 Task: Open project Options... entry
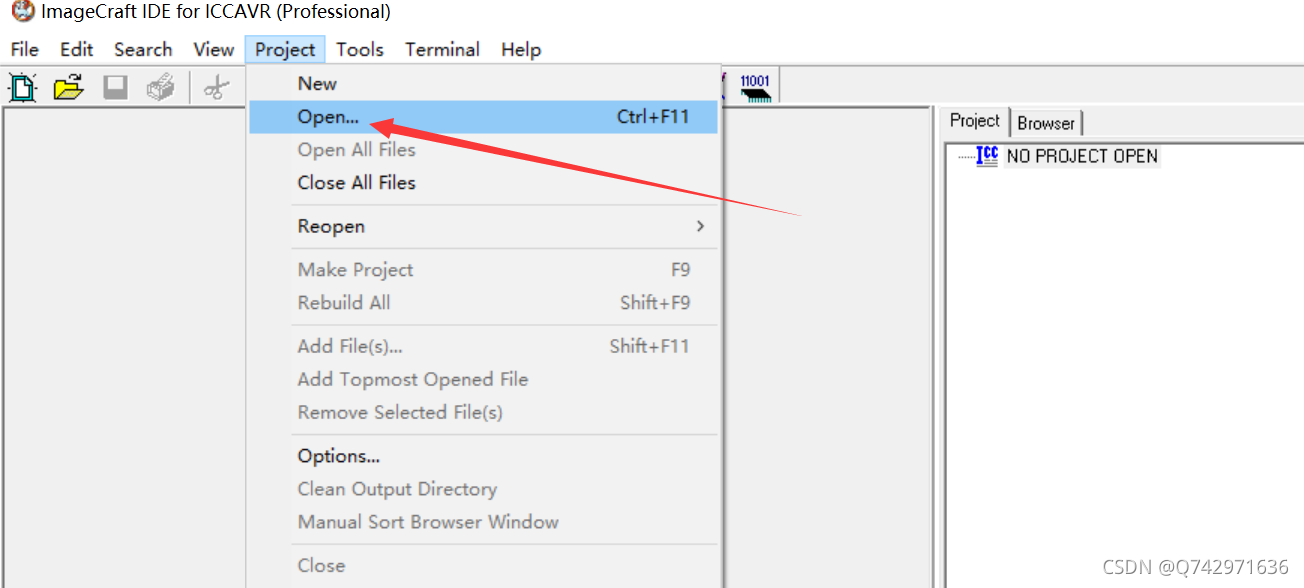338,456
